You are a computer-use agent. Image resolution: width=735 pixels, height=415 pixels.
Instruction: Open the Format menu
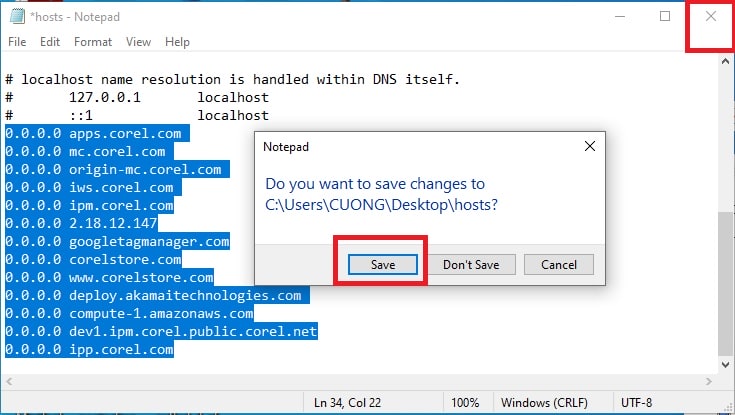pos(93,42)
